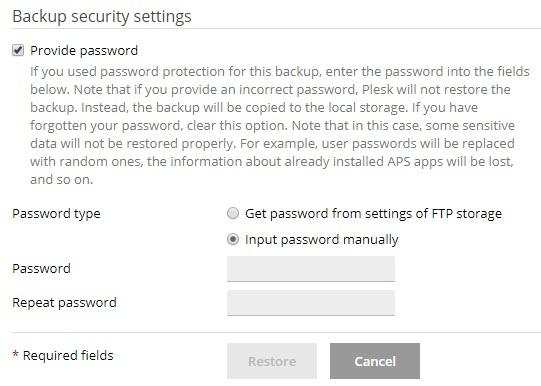
Task: Click the "Password type" row label
Action: pyautogui.click(x=56, y=214)
